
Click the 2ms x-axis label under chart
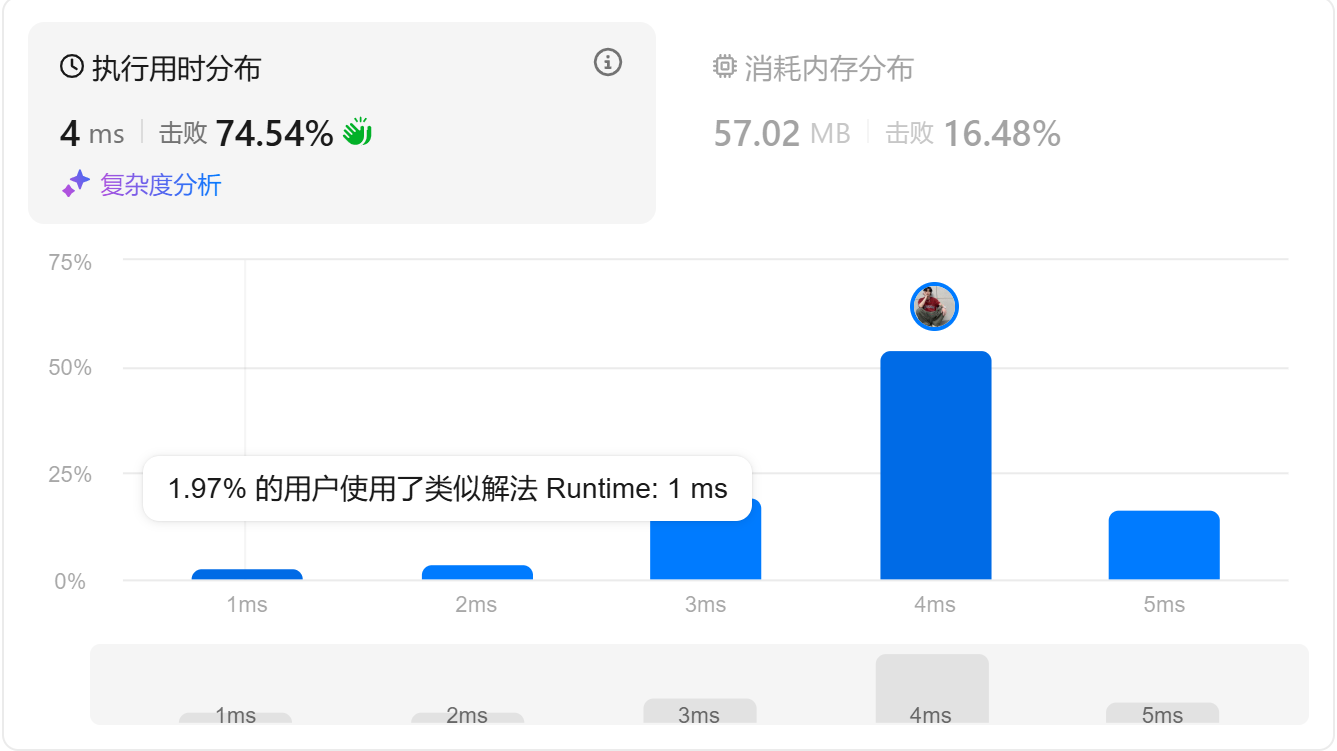[x=476, y=605]
